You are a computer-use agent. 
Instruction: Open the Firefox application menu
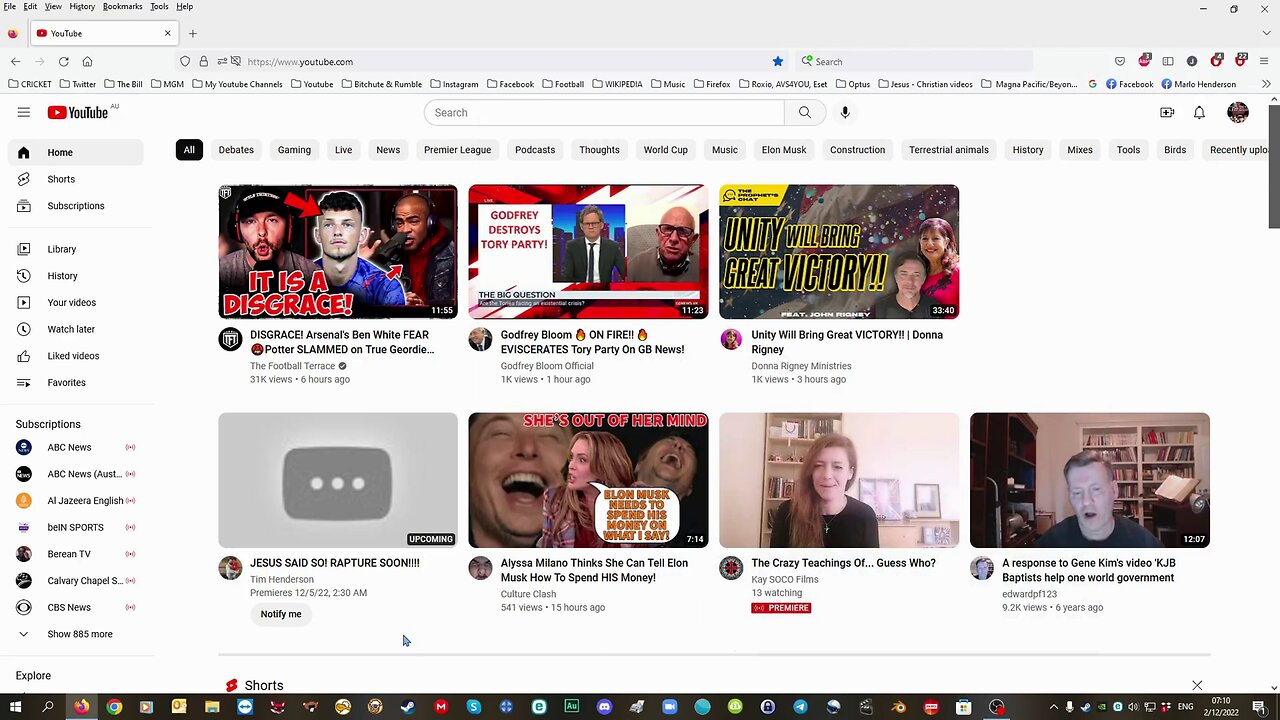pyautogui.click(x=1265, y=62)
